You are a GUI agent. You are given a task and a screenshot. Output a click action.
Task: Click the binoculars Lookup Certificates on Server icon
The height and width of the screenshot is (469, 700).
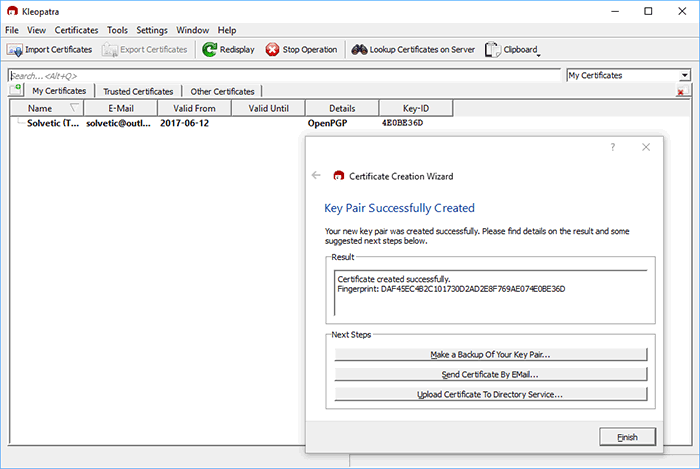coord(359,50)
